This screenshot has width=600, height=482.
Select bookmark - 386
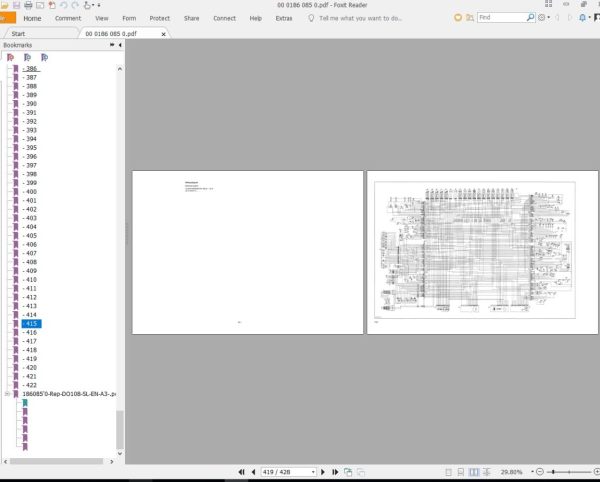point(30,68)
